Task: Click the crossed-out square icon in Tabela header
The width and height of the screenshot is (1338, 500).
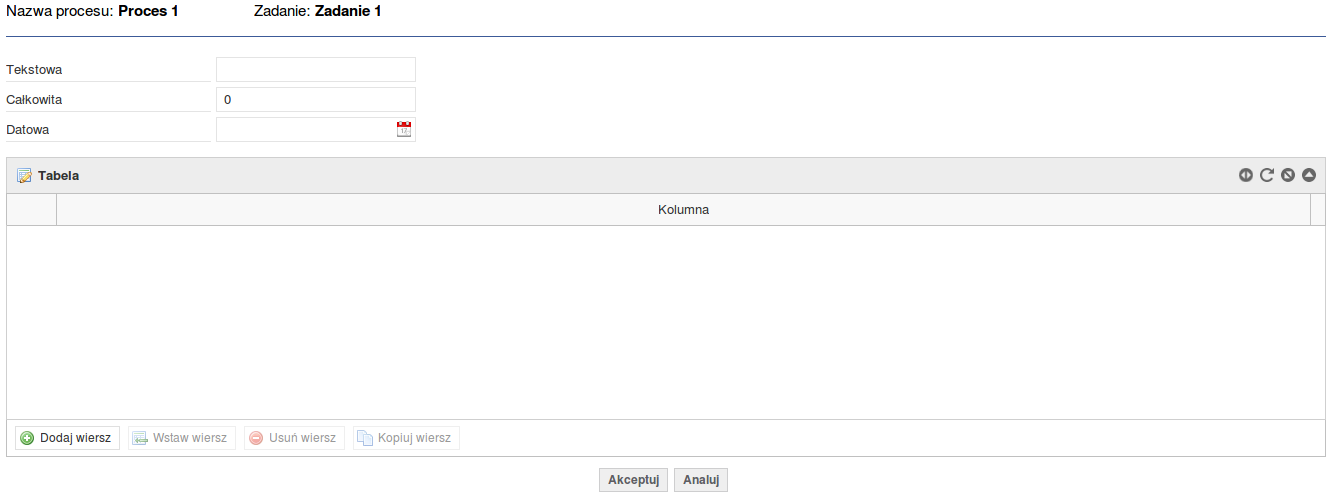Action: coord(1288,175)
